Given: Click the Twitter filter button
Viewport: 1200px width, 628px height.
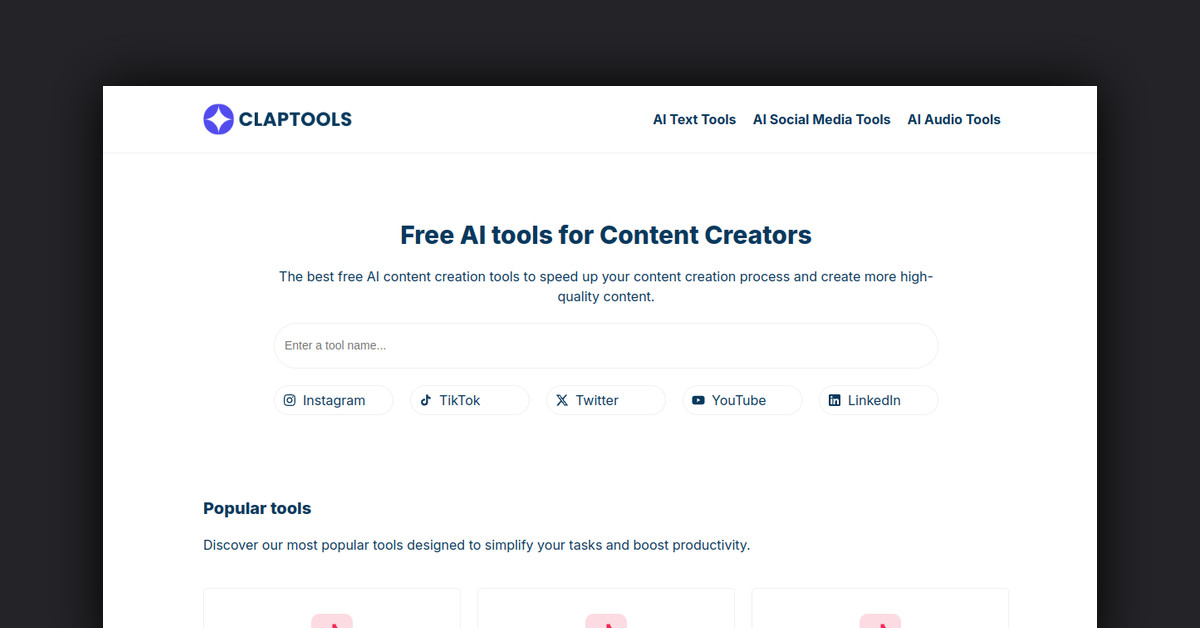Looking at the screenshot, I should pos(605,400).
